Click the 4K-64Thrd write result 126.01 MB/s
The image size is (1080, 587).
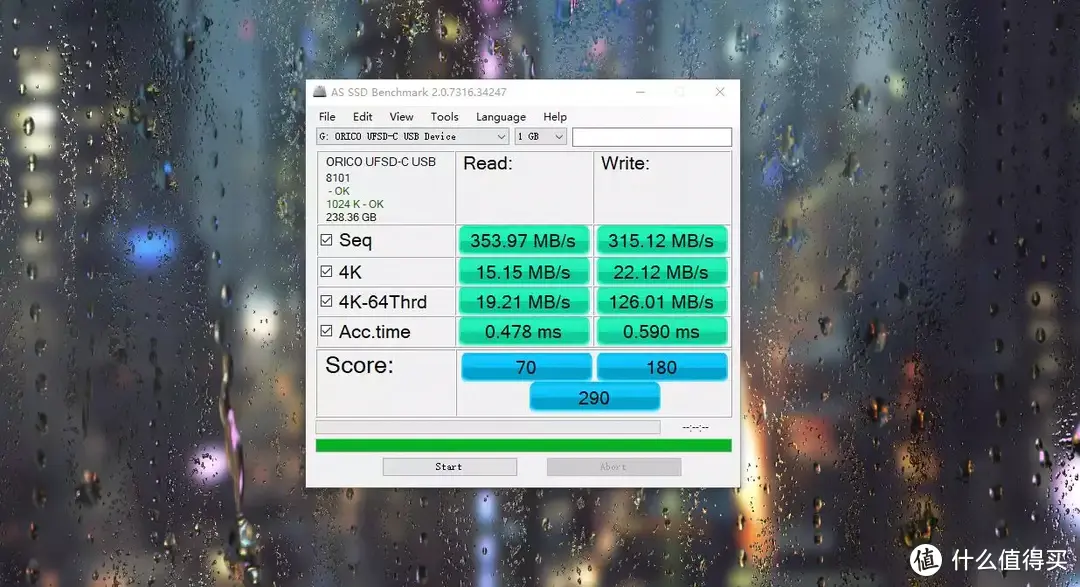[x=661, y=302]
